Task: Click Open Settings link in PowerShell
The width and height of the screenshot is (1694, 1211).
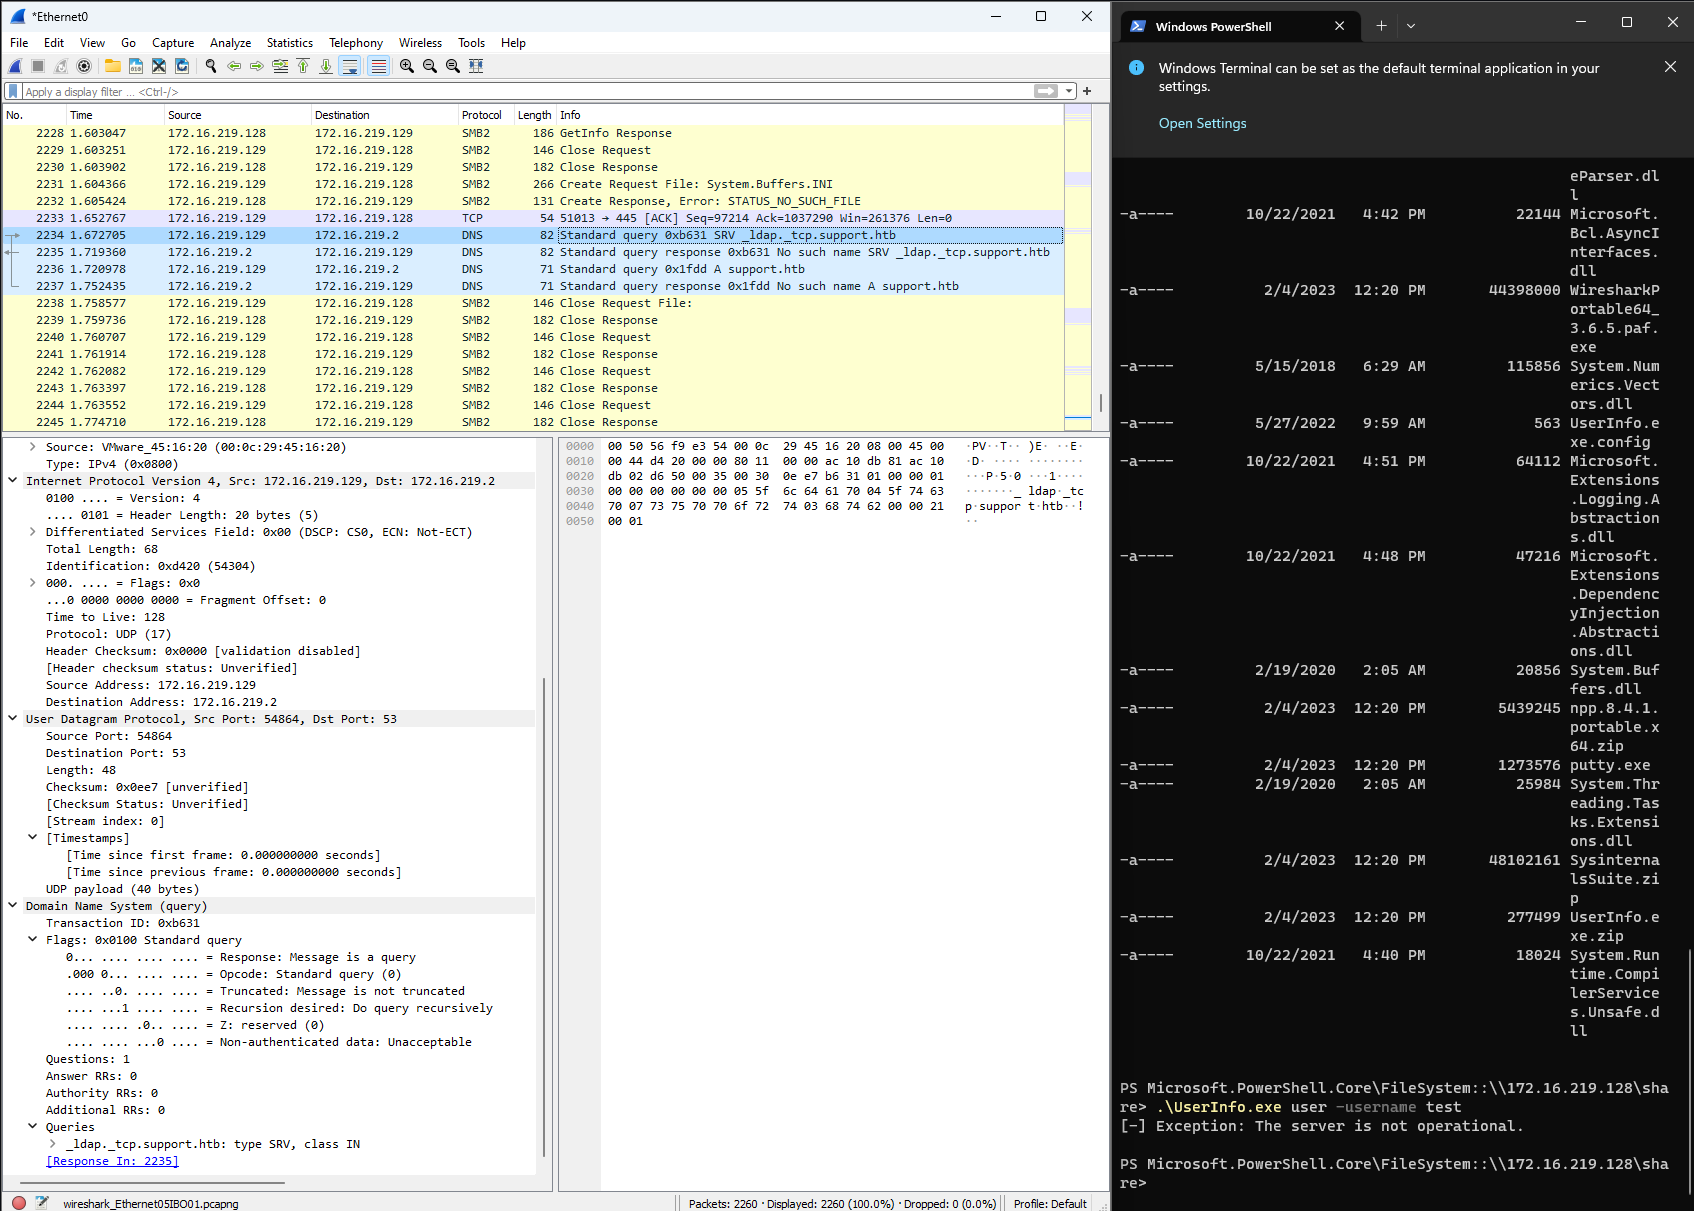Action: point(1202,123)
